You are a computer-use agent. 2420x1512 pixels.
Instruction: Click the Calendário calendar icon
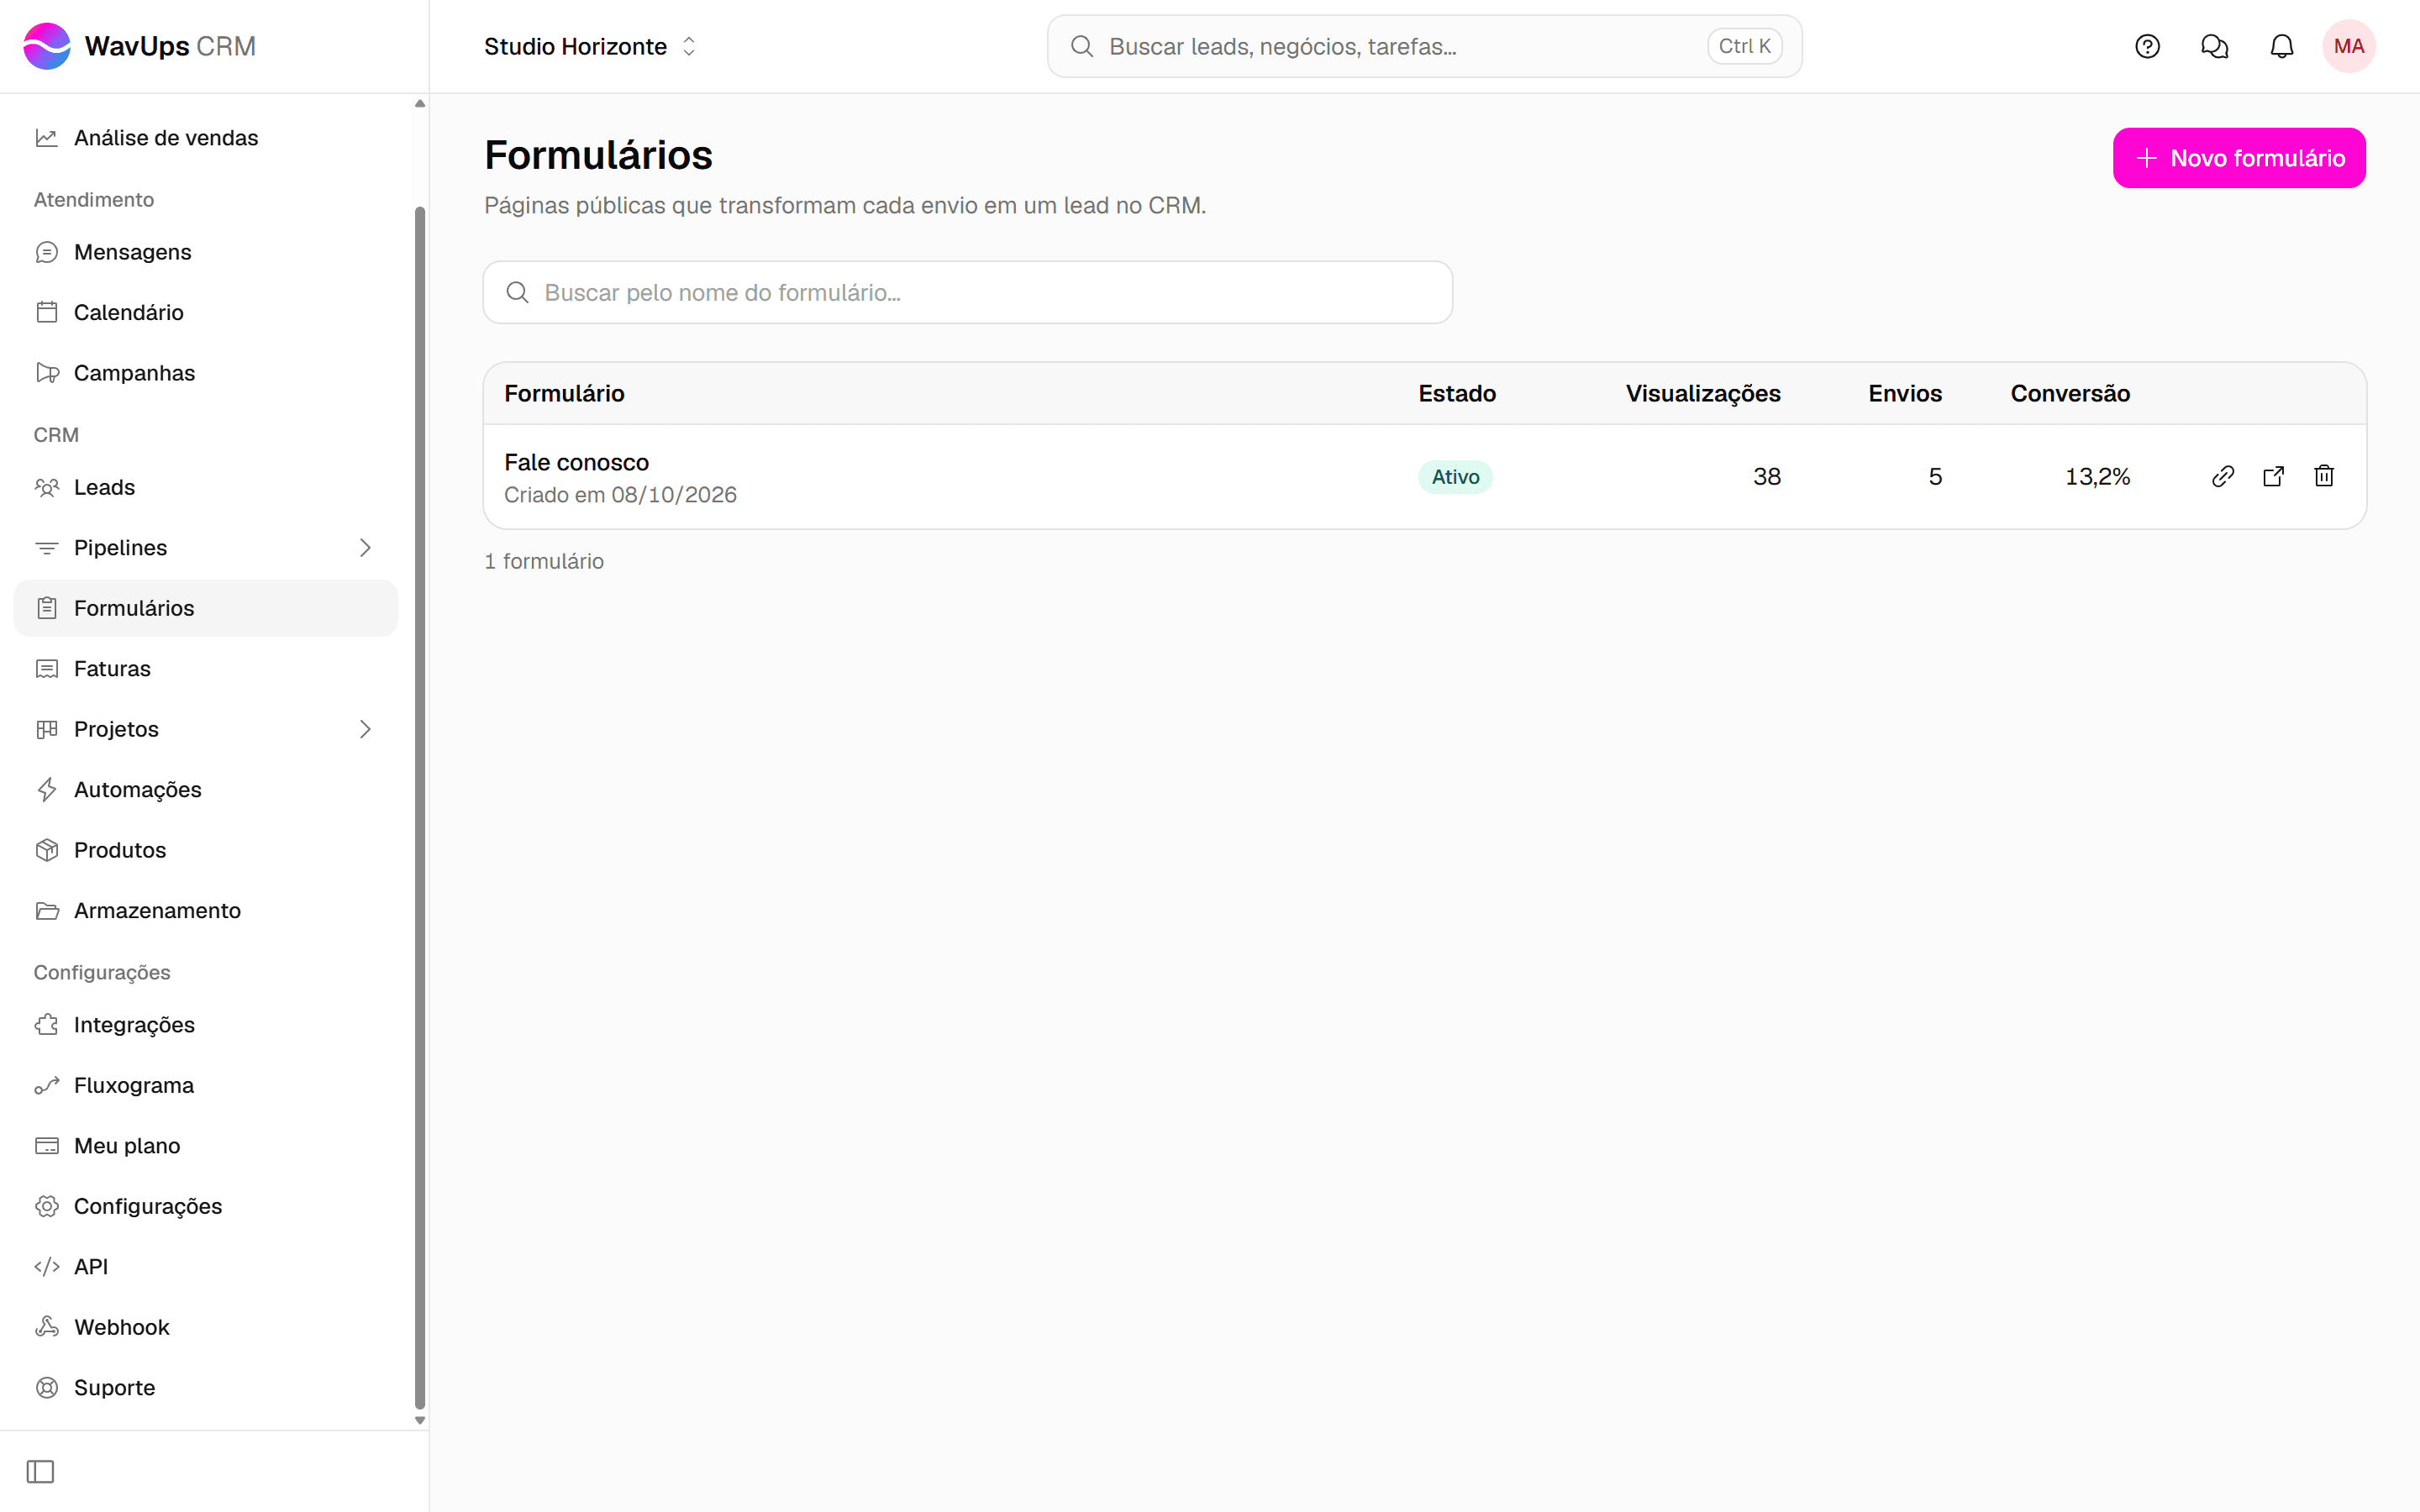tap(47, 312)
